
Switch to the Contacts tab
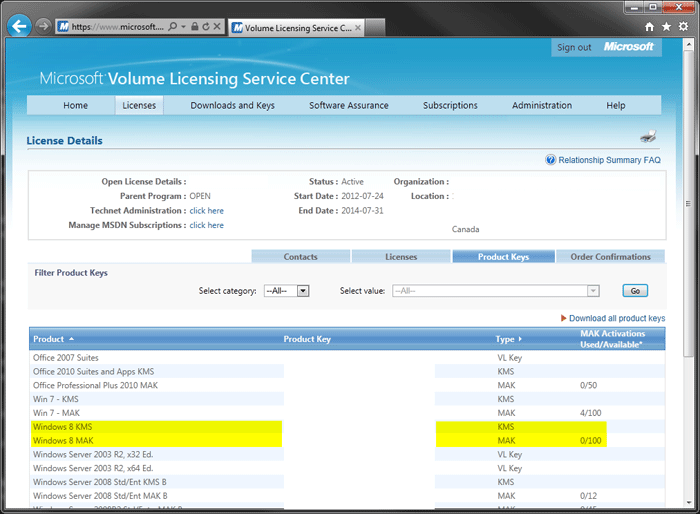tap(300, 257)
